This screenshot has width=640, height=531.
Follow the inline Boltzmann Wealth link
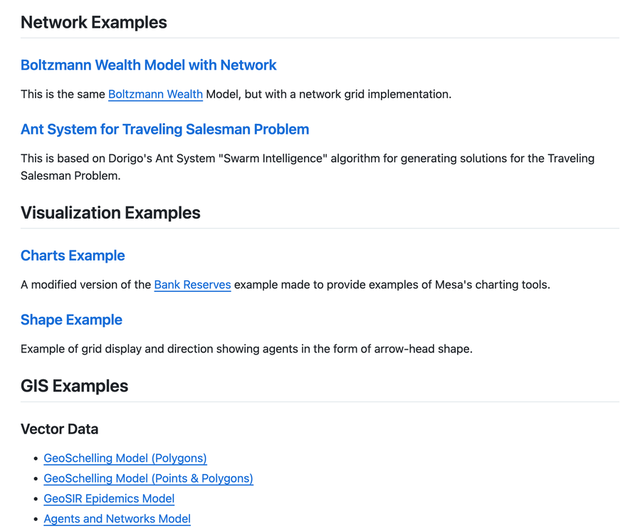155,94
